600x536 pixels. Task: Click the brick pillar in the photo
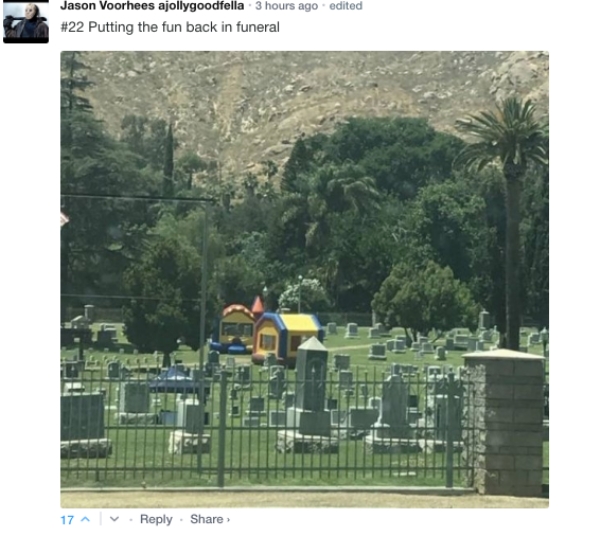(505, 423)
